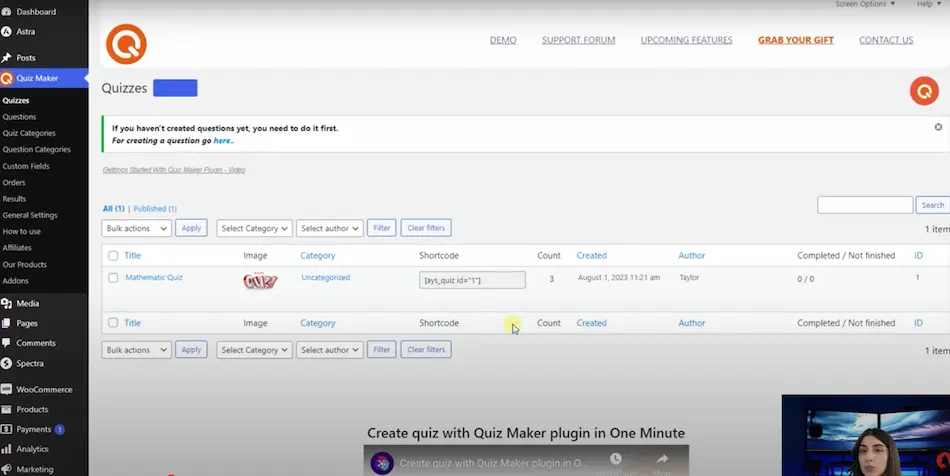
Task: Click the video channel avatar icon
Action: coord(382,463)
